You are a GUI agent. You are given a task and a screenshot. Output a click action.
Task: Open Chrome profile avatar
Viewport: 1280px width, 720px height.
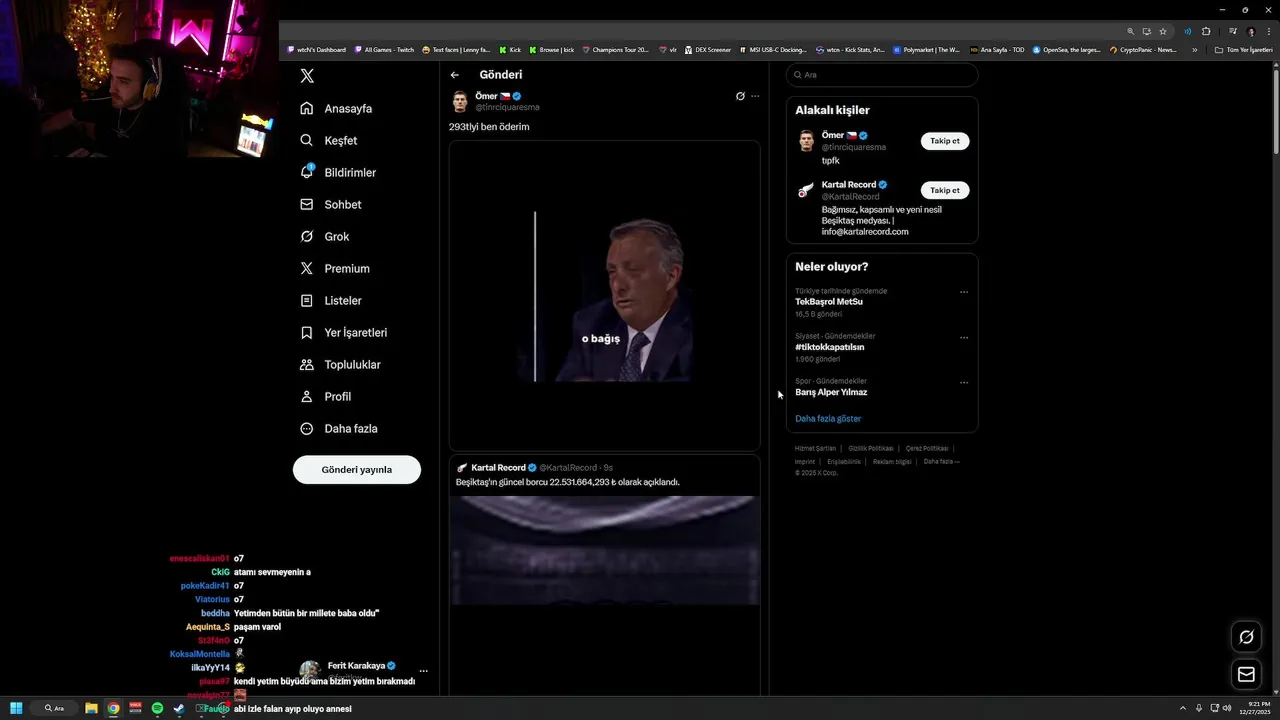(x=1250, y=31)
